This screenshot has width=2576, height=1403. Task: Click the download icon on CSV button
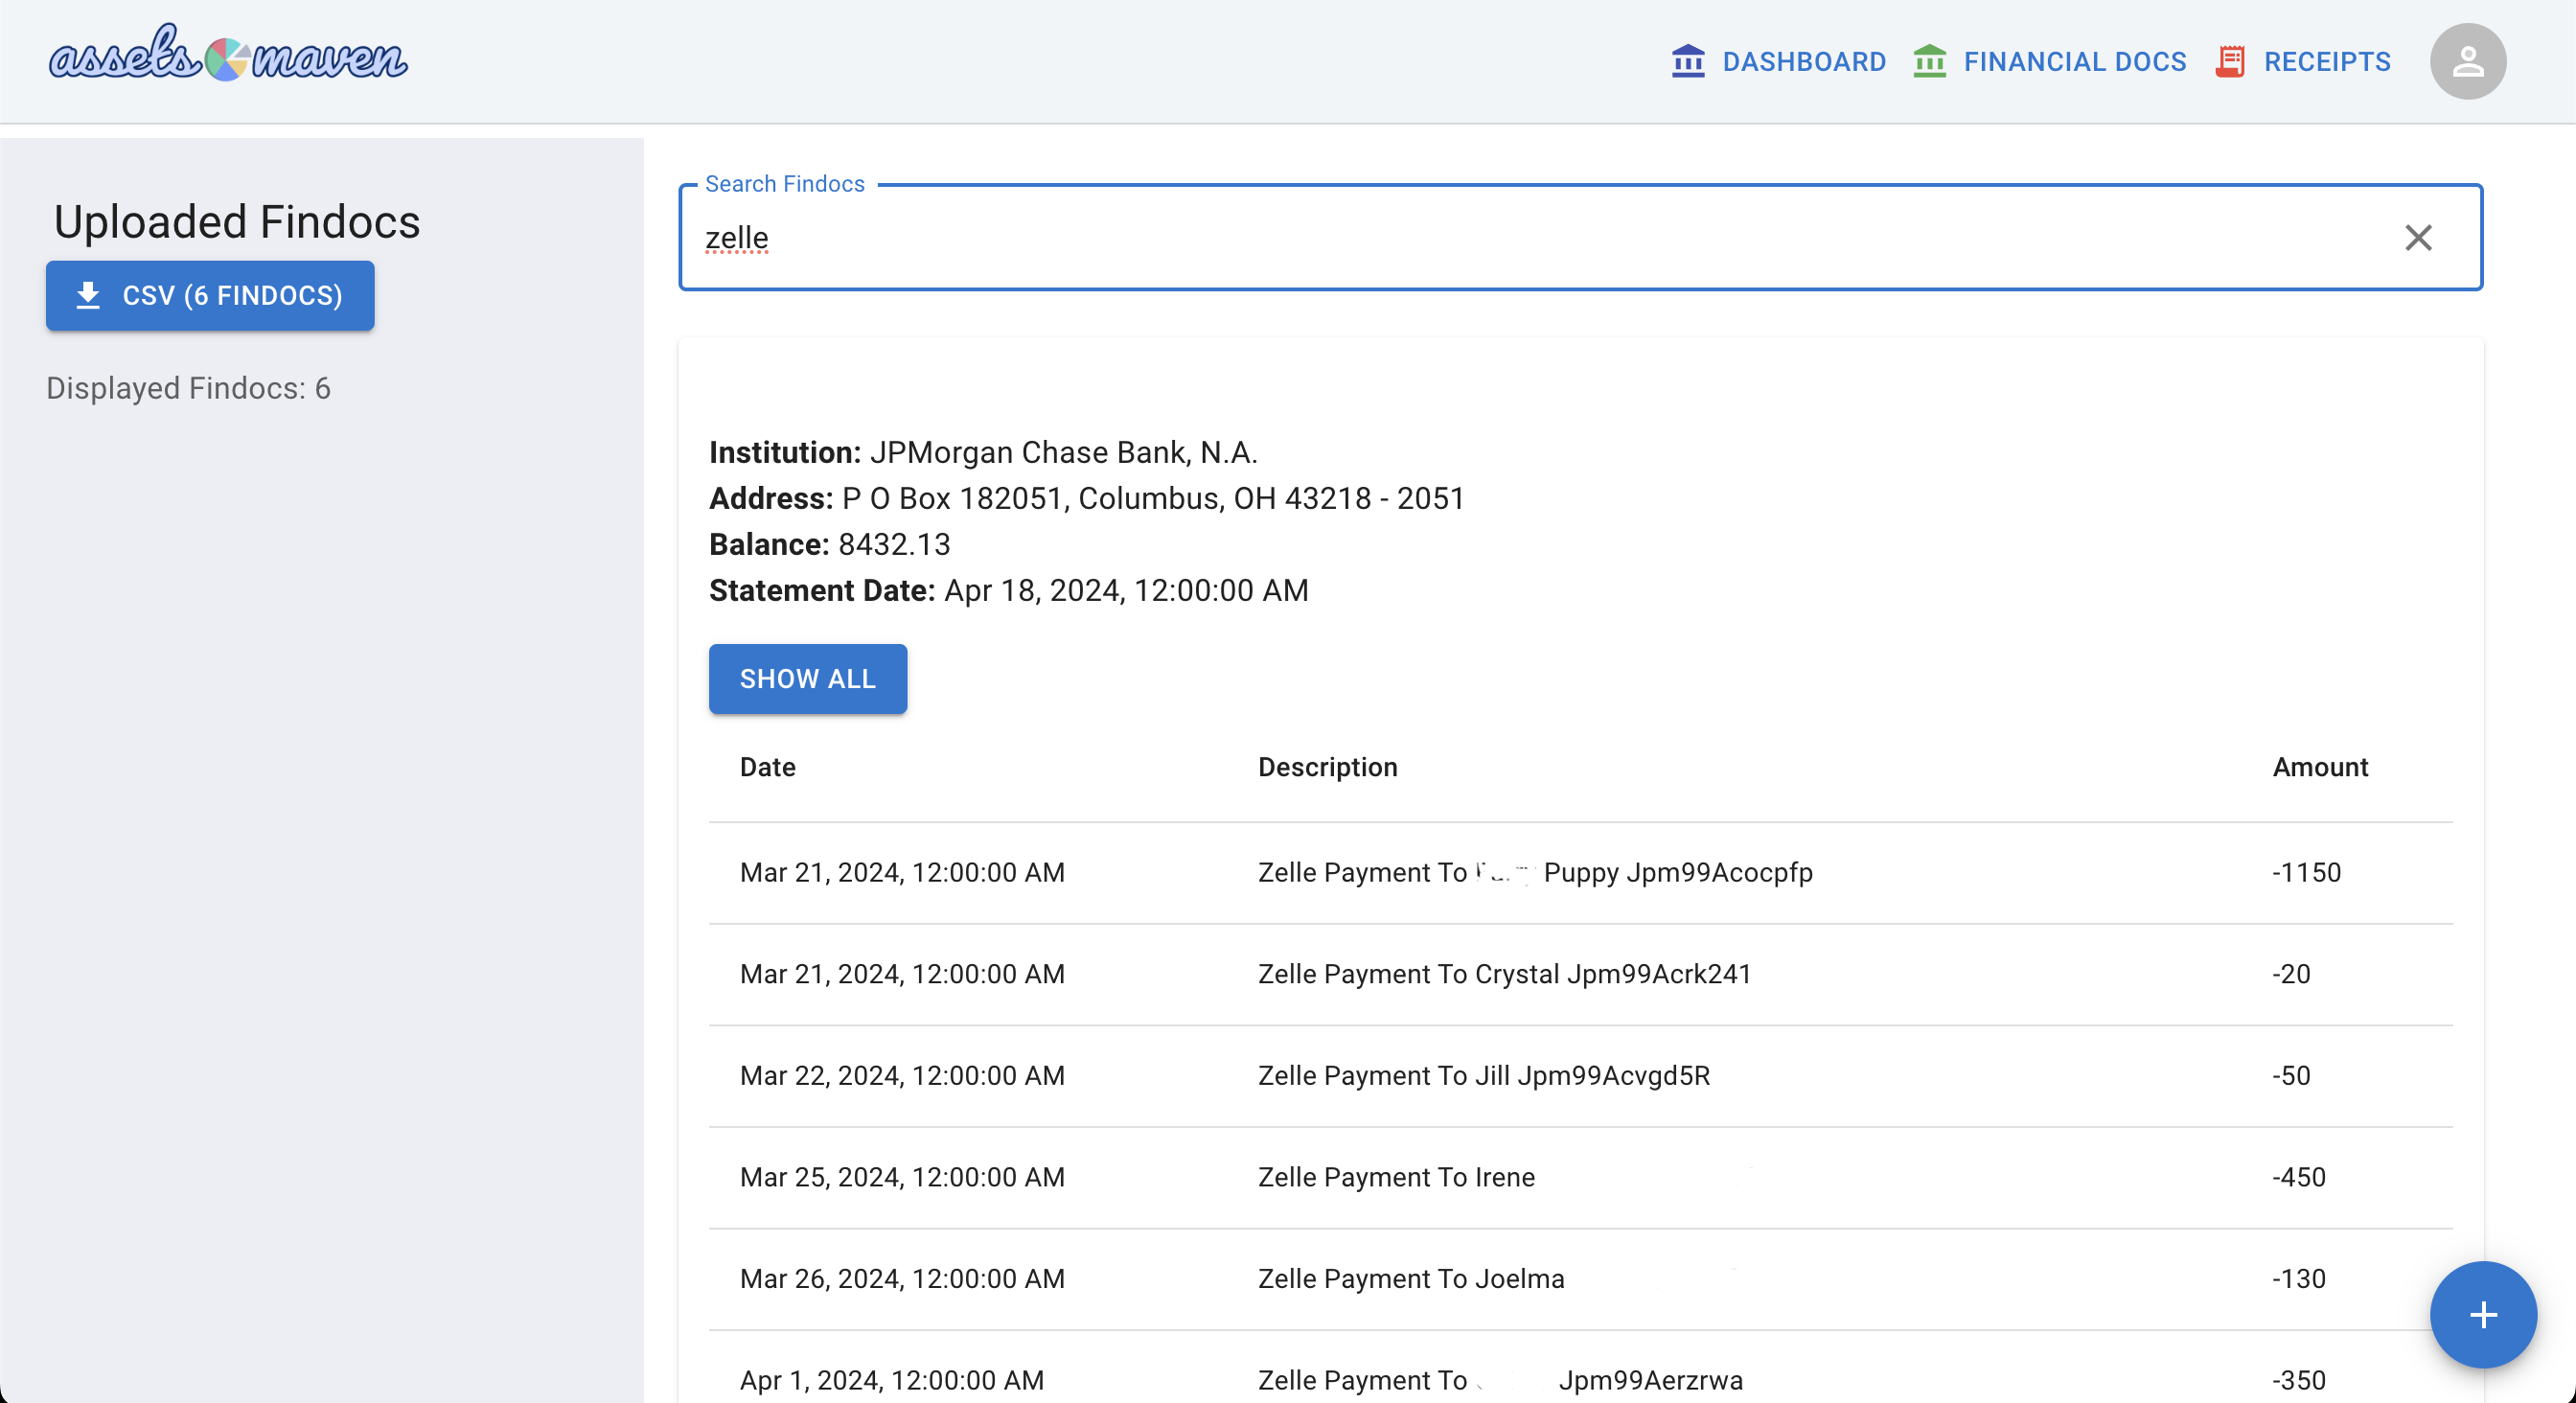click(x=88, y=295)
